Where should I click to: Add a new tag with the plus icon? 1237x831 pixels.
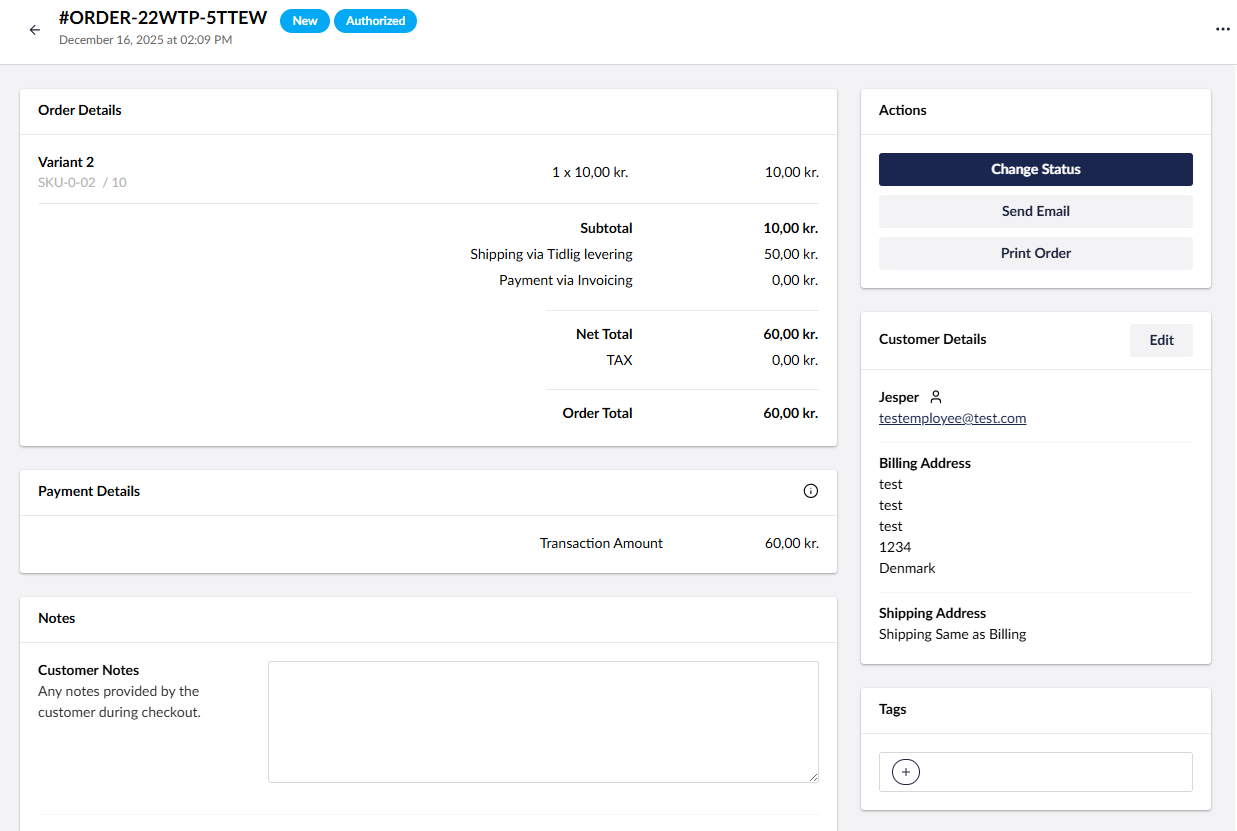point(905,771)
